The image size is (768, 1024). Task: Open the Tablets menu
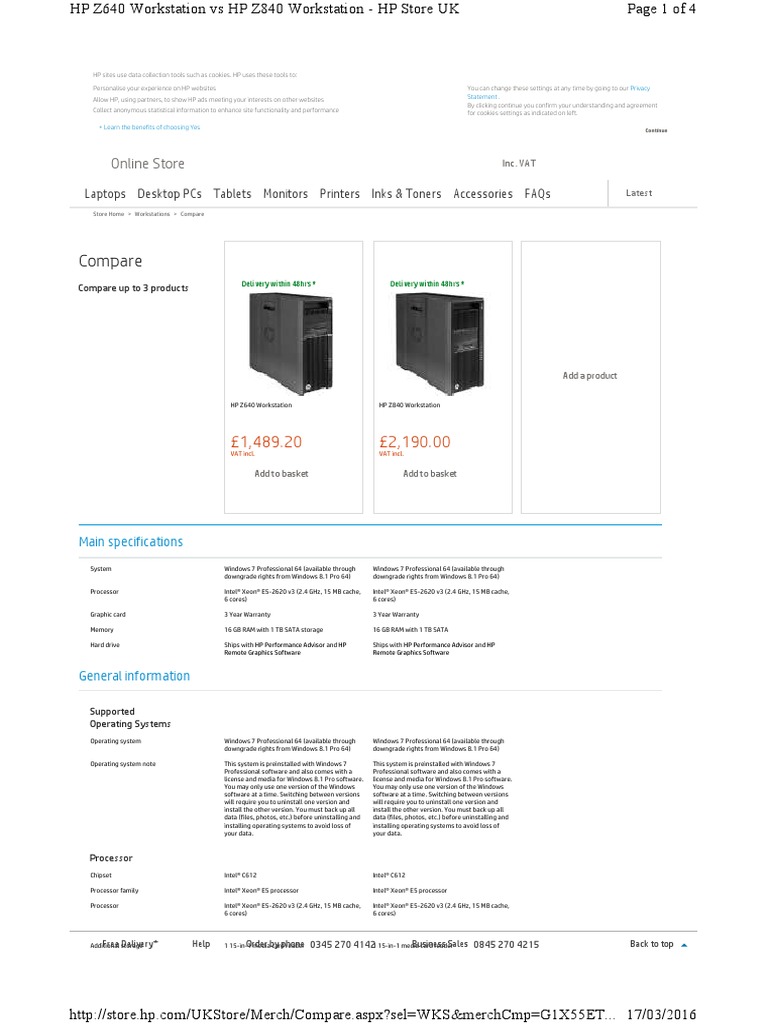click(232, 194)
